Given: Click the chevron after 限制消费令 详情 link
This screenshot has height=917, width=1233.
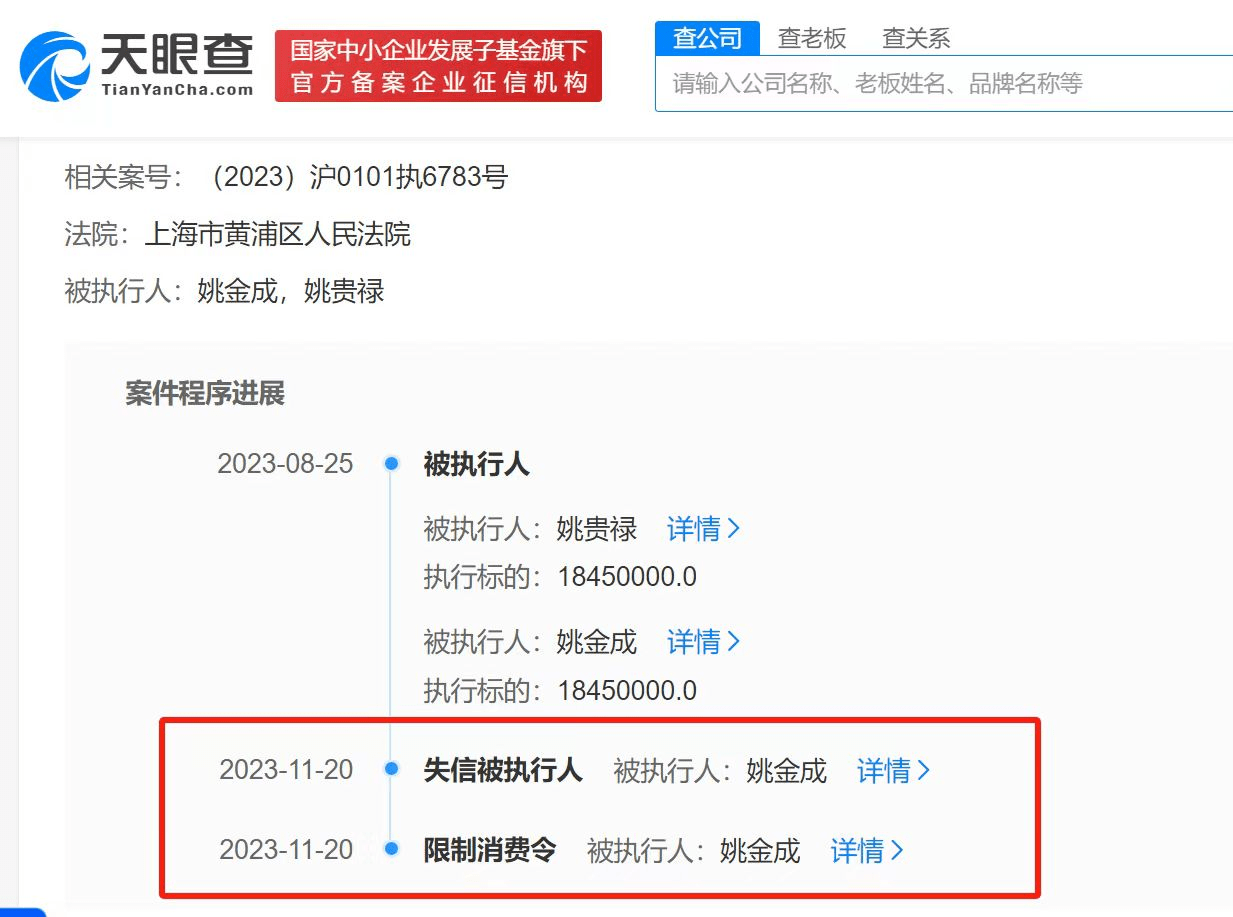Looking at the screenshot, I should point(898,850).
